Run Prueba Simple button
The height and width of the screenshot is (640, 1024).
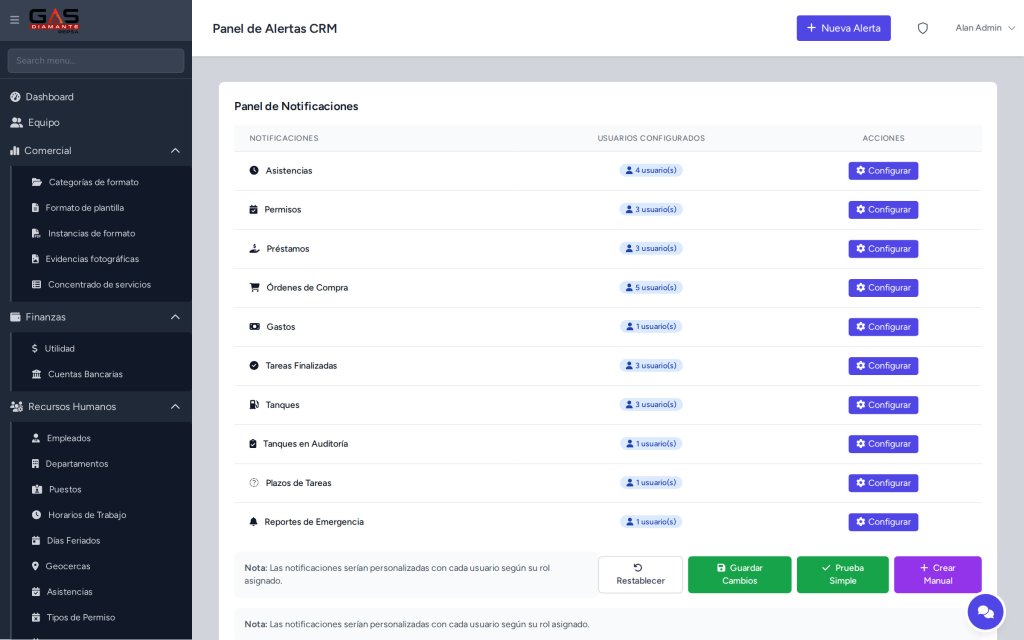click(842, 575)
